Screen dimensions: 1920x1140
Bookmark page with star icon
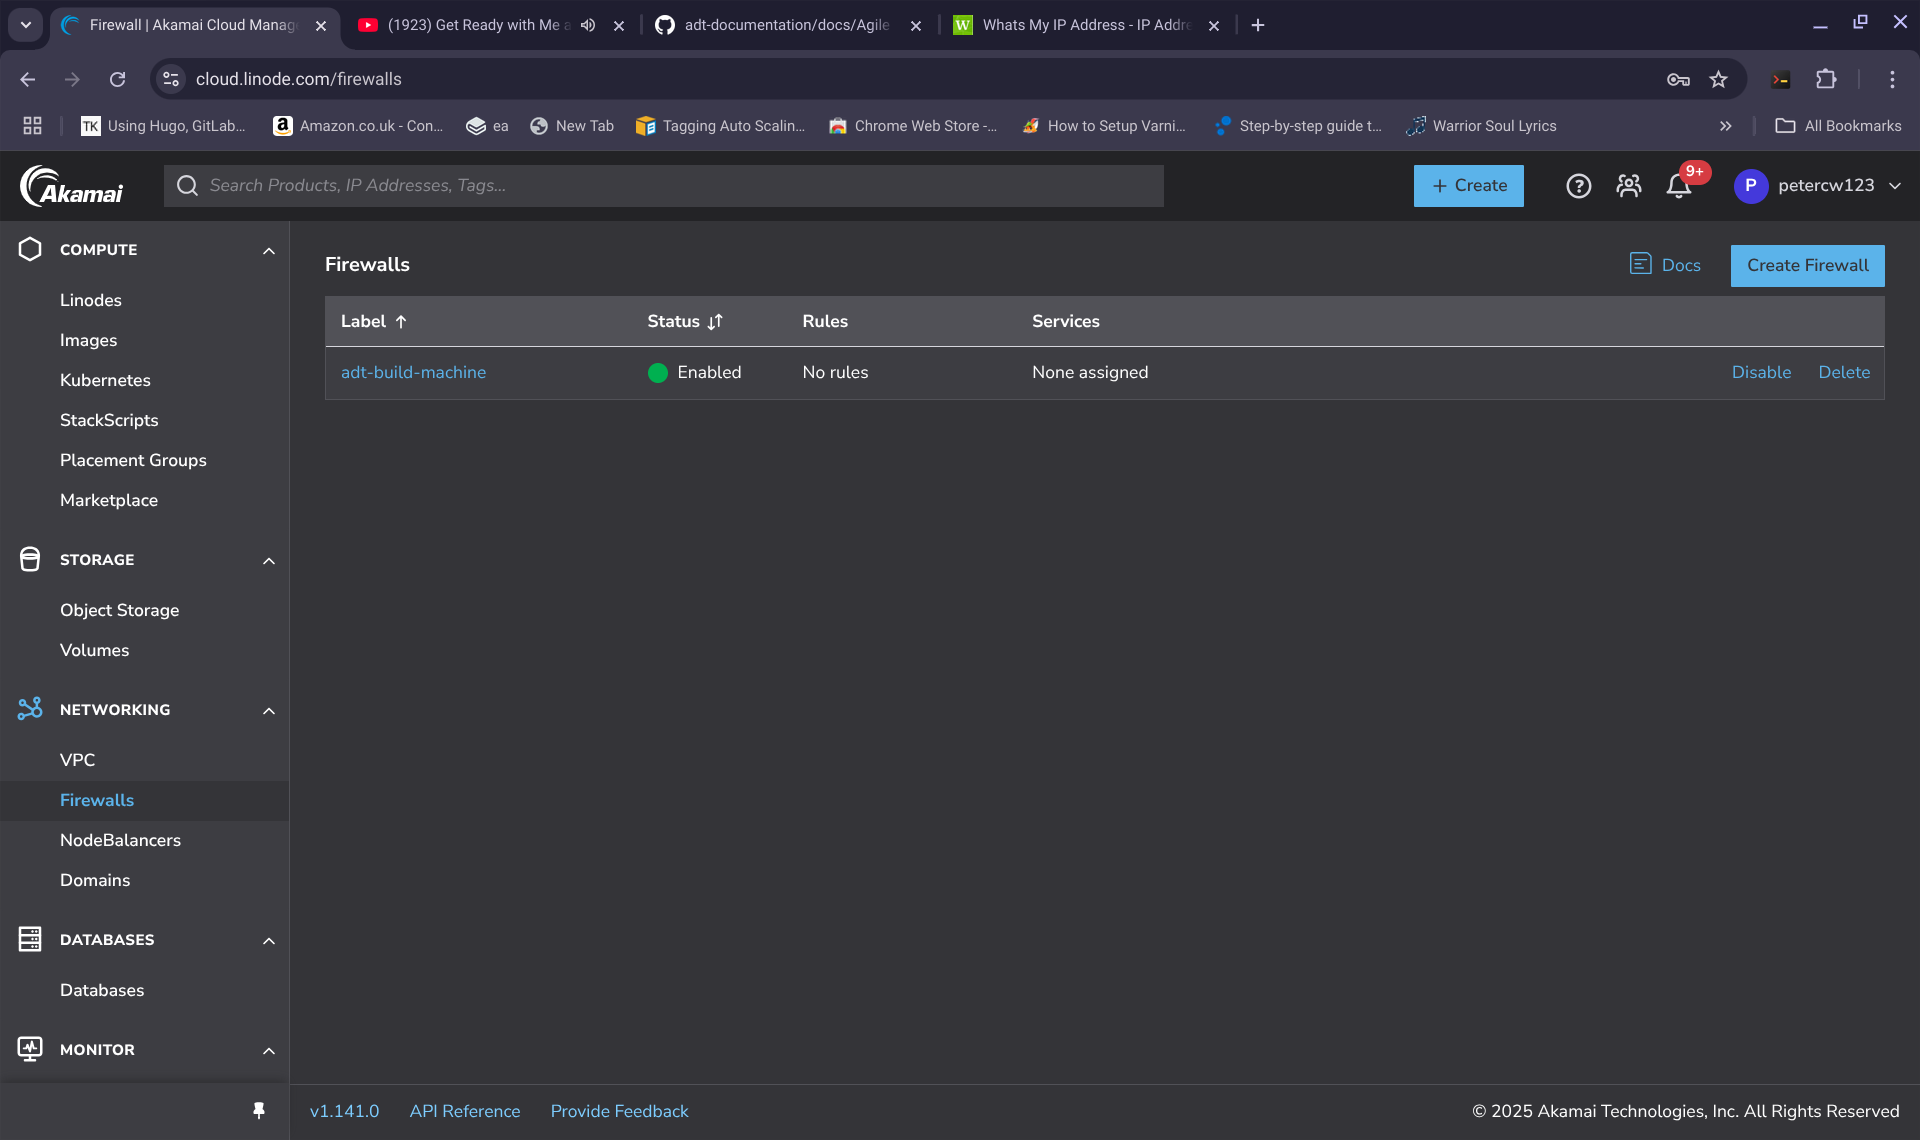(x=1718, y=79)
